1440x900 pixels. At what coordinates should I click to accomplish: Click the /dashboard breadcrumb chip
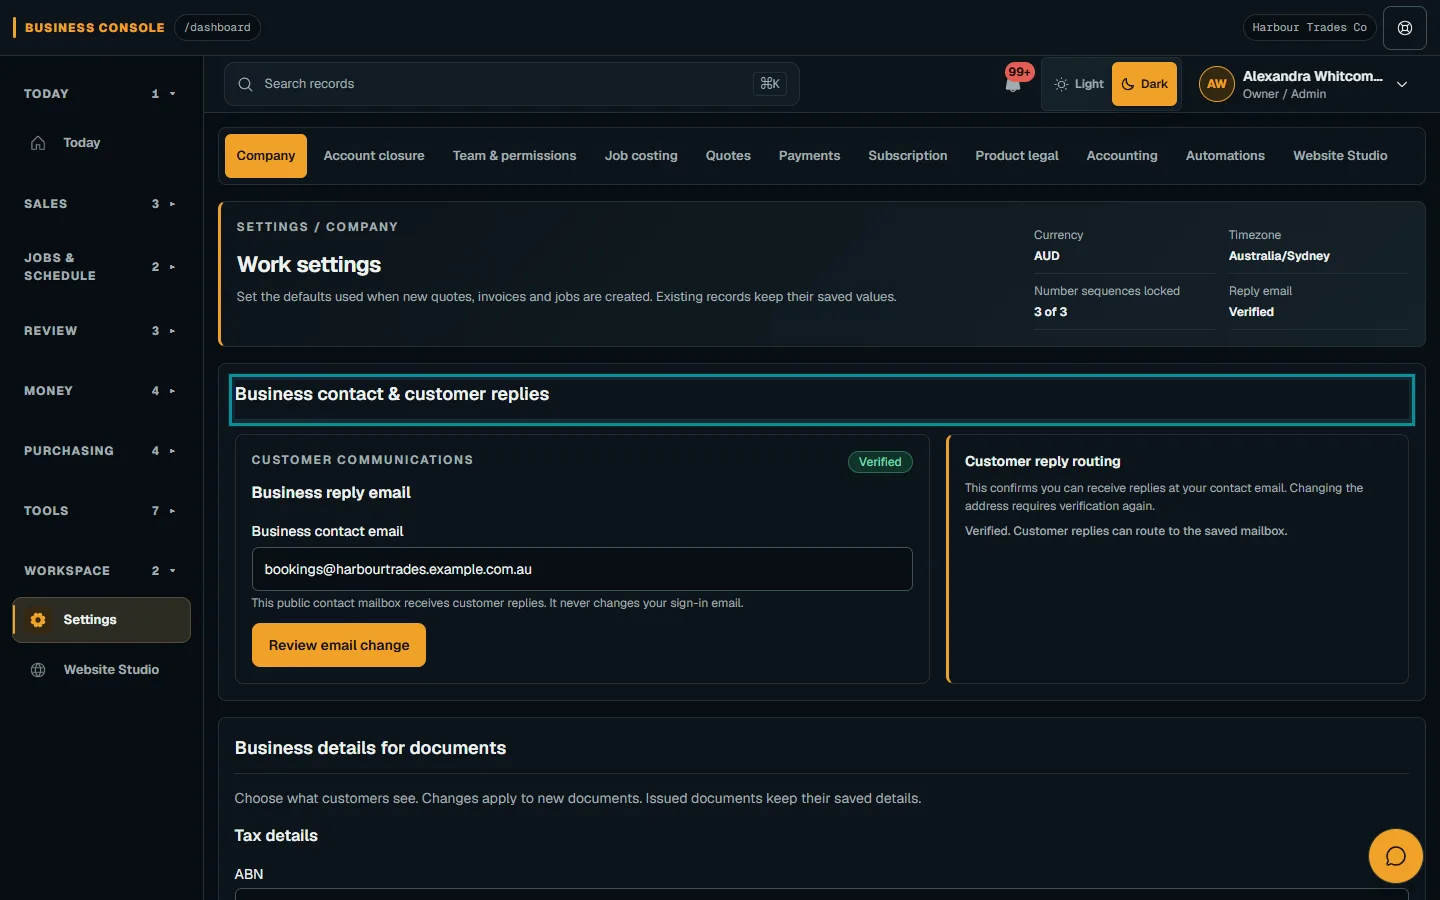(217, 28)
